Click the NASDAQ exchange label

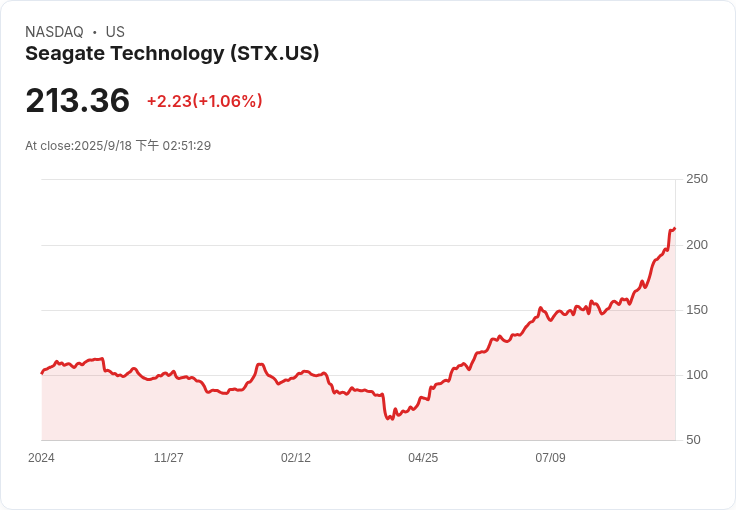point(54,32)
